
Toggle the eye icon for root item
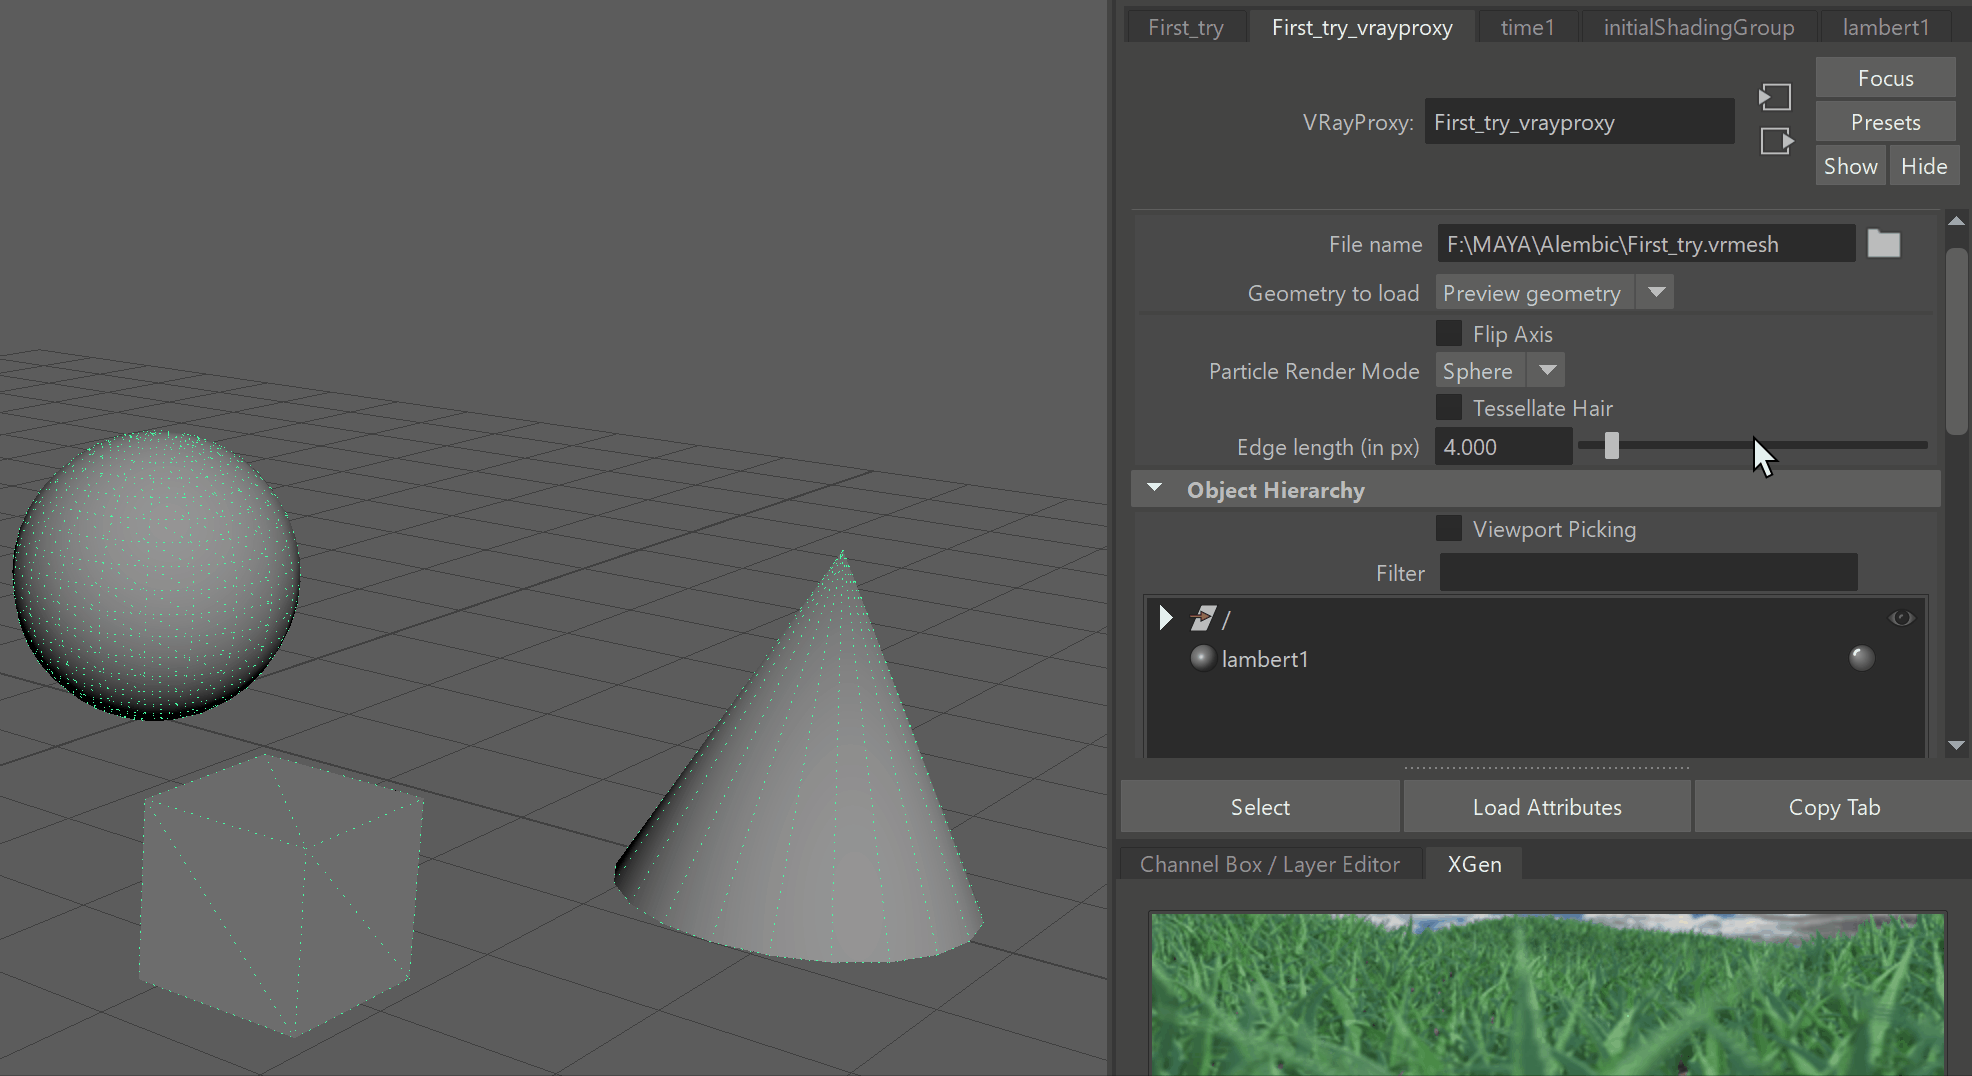(x=1901, y=618)
